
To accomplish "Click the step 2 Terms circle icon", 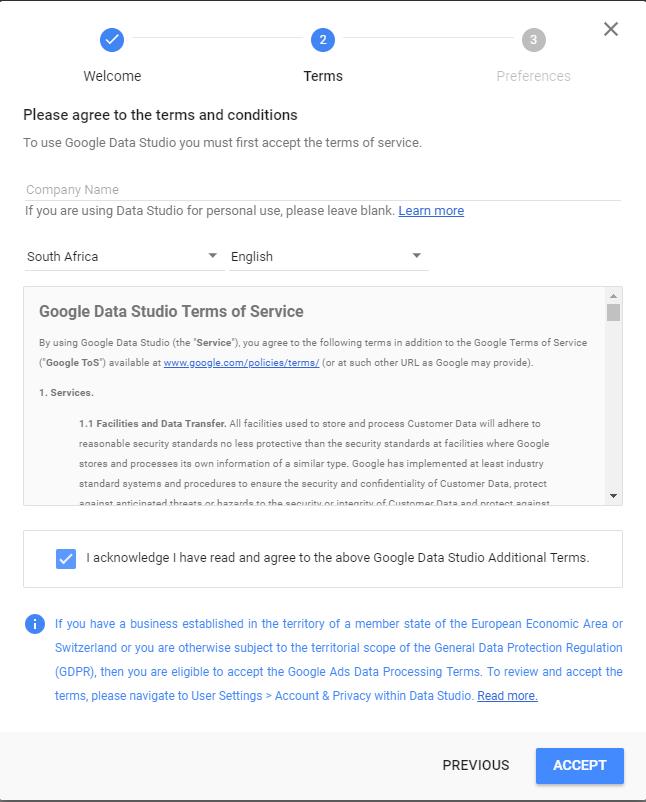I will pos(322,40).
